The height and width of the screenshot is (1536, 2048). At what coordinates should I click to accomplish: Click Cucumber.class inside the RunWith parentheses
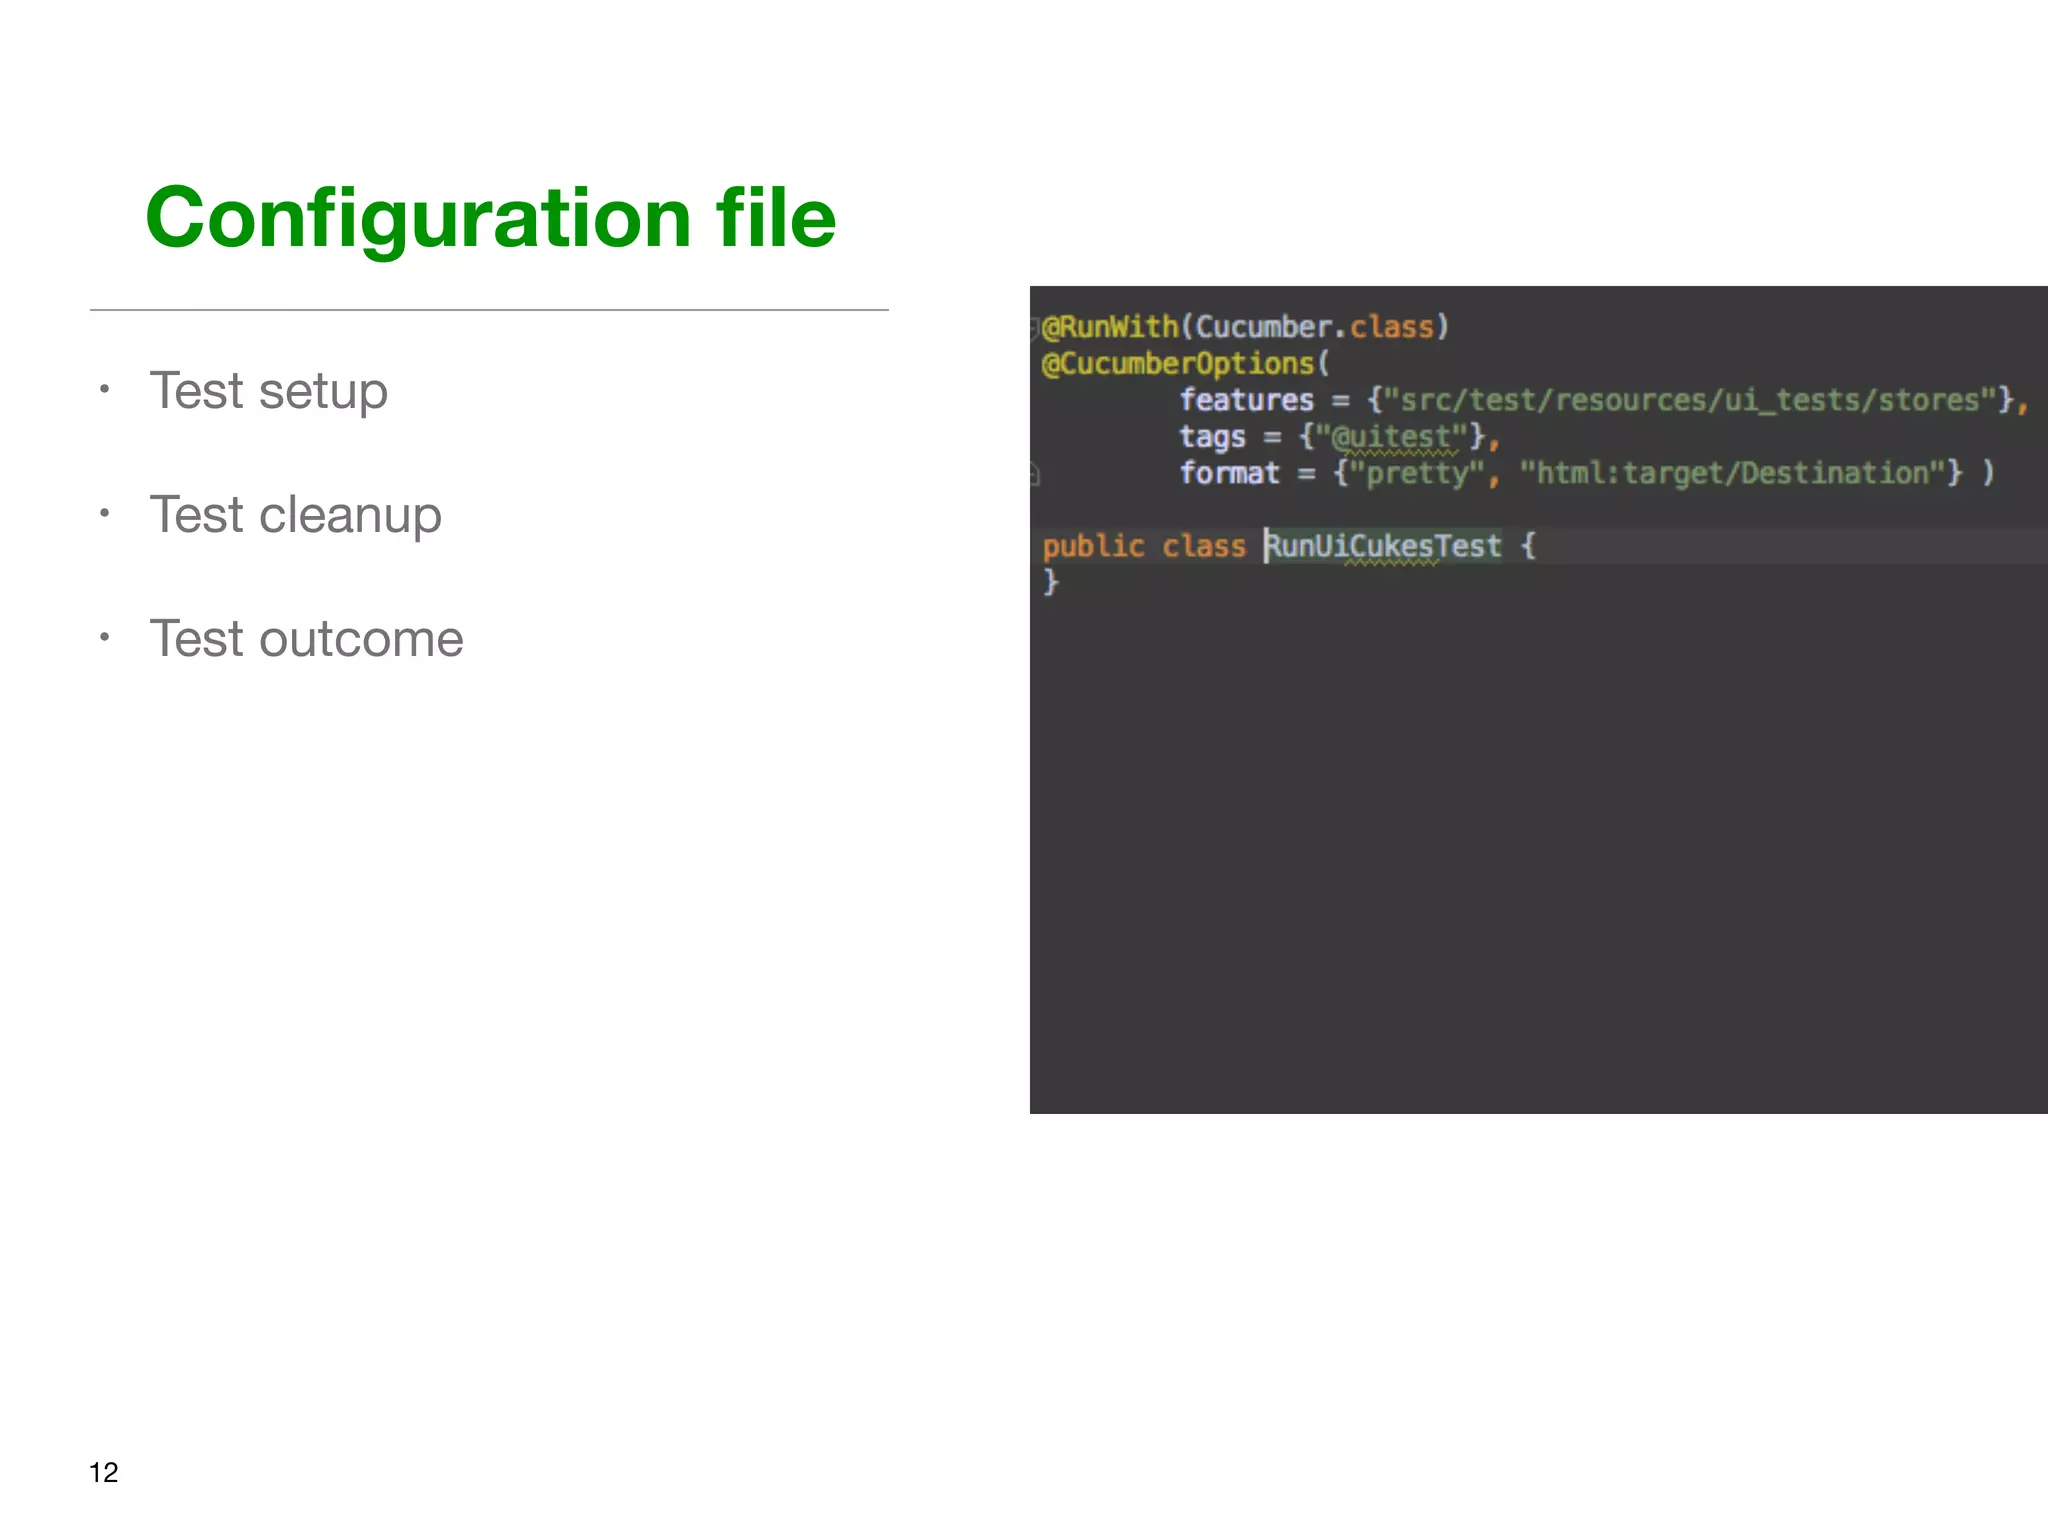point(1314,327)
